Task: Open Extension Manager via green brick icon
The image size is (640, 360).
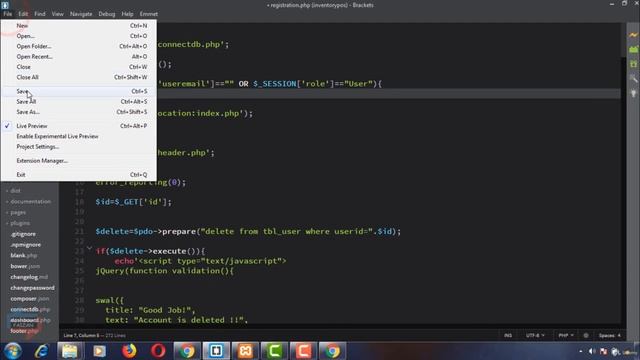Action: [x=633, y=49]
